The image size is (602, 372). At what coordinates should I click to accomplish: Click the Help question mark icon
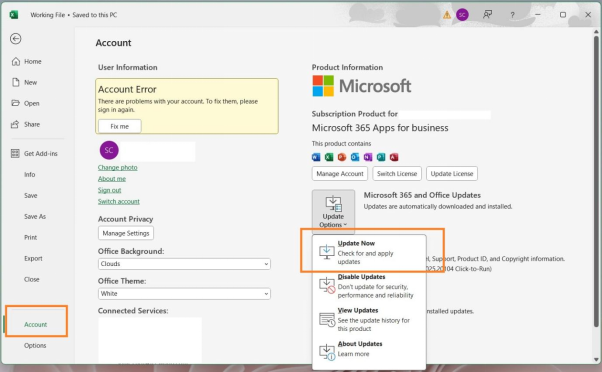point(512,15)
